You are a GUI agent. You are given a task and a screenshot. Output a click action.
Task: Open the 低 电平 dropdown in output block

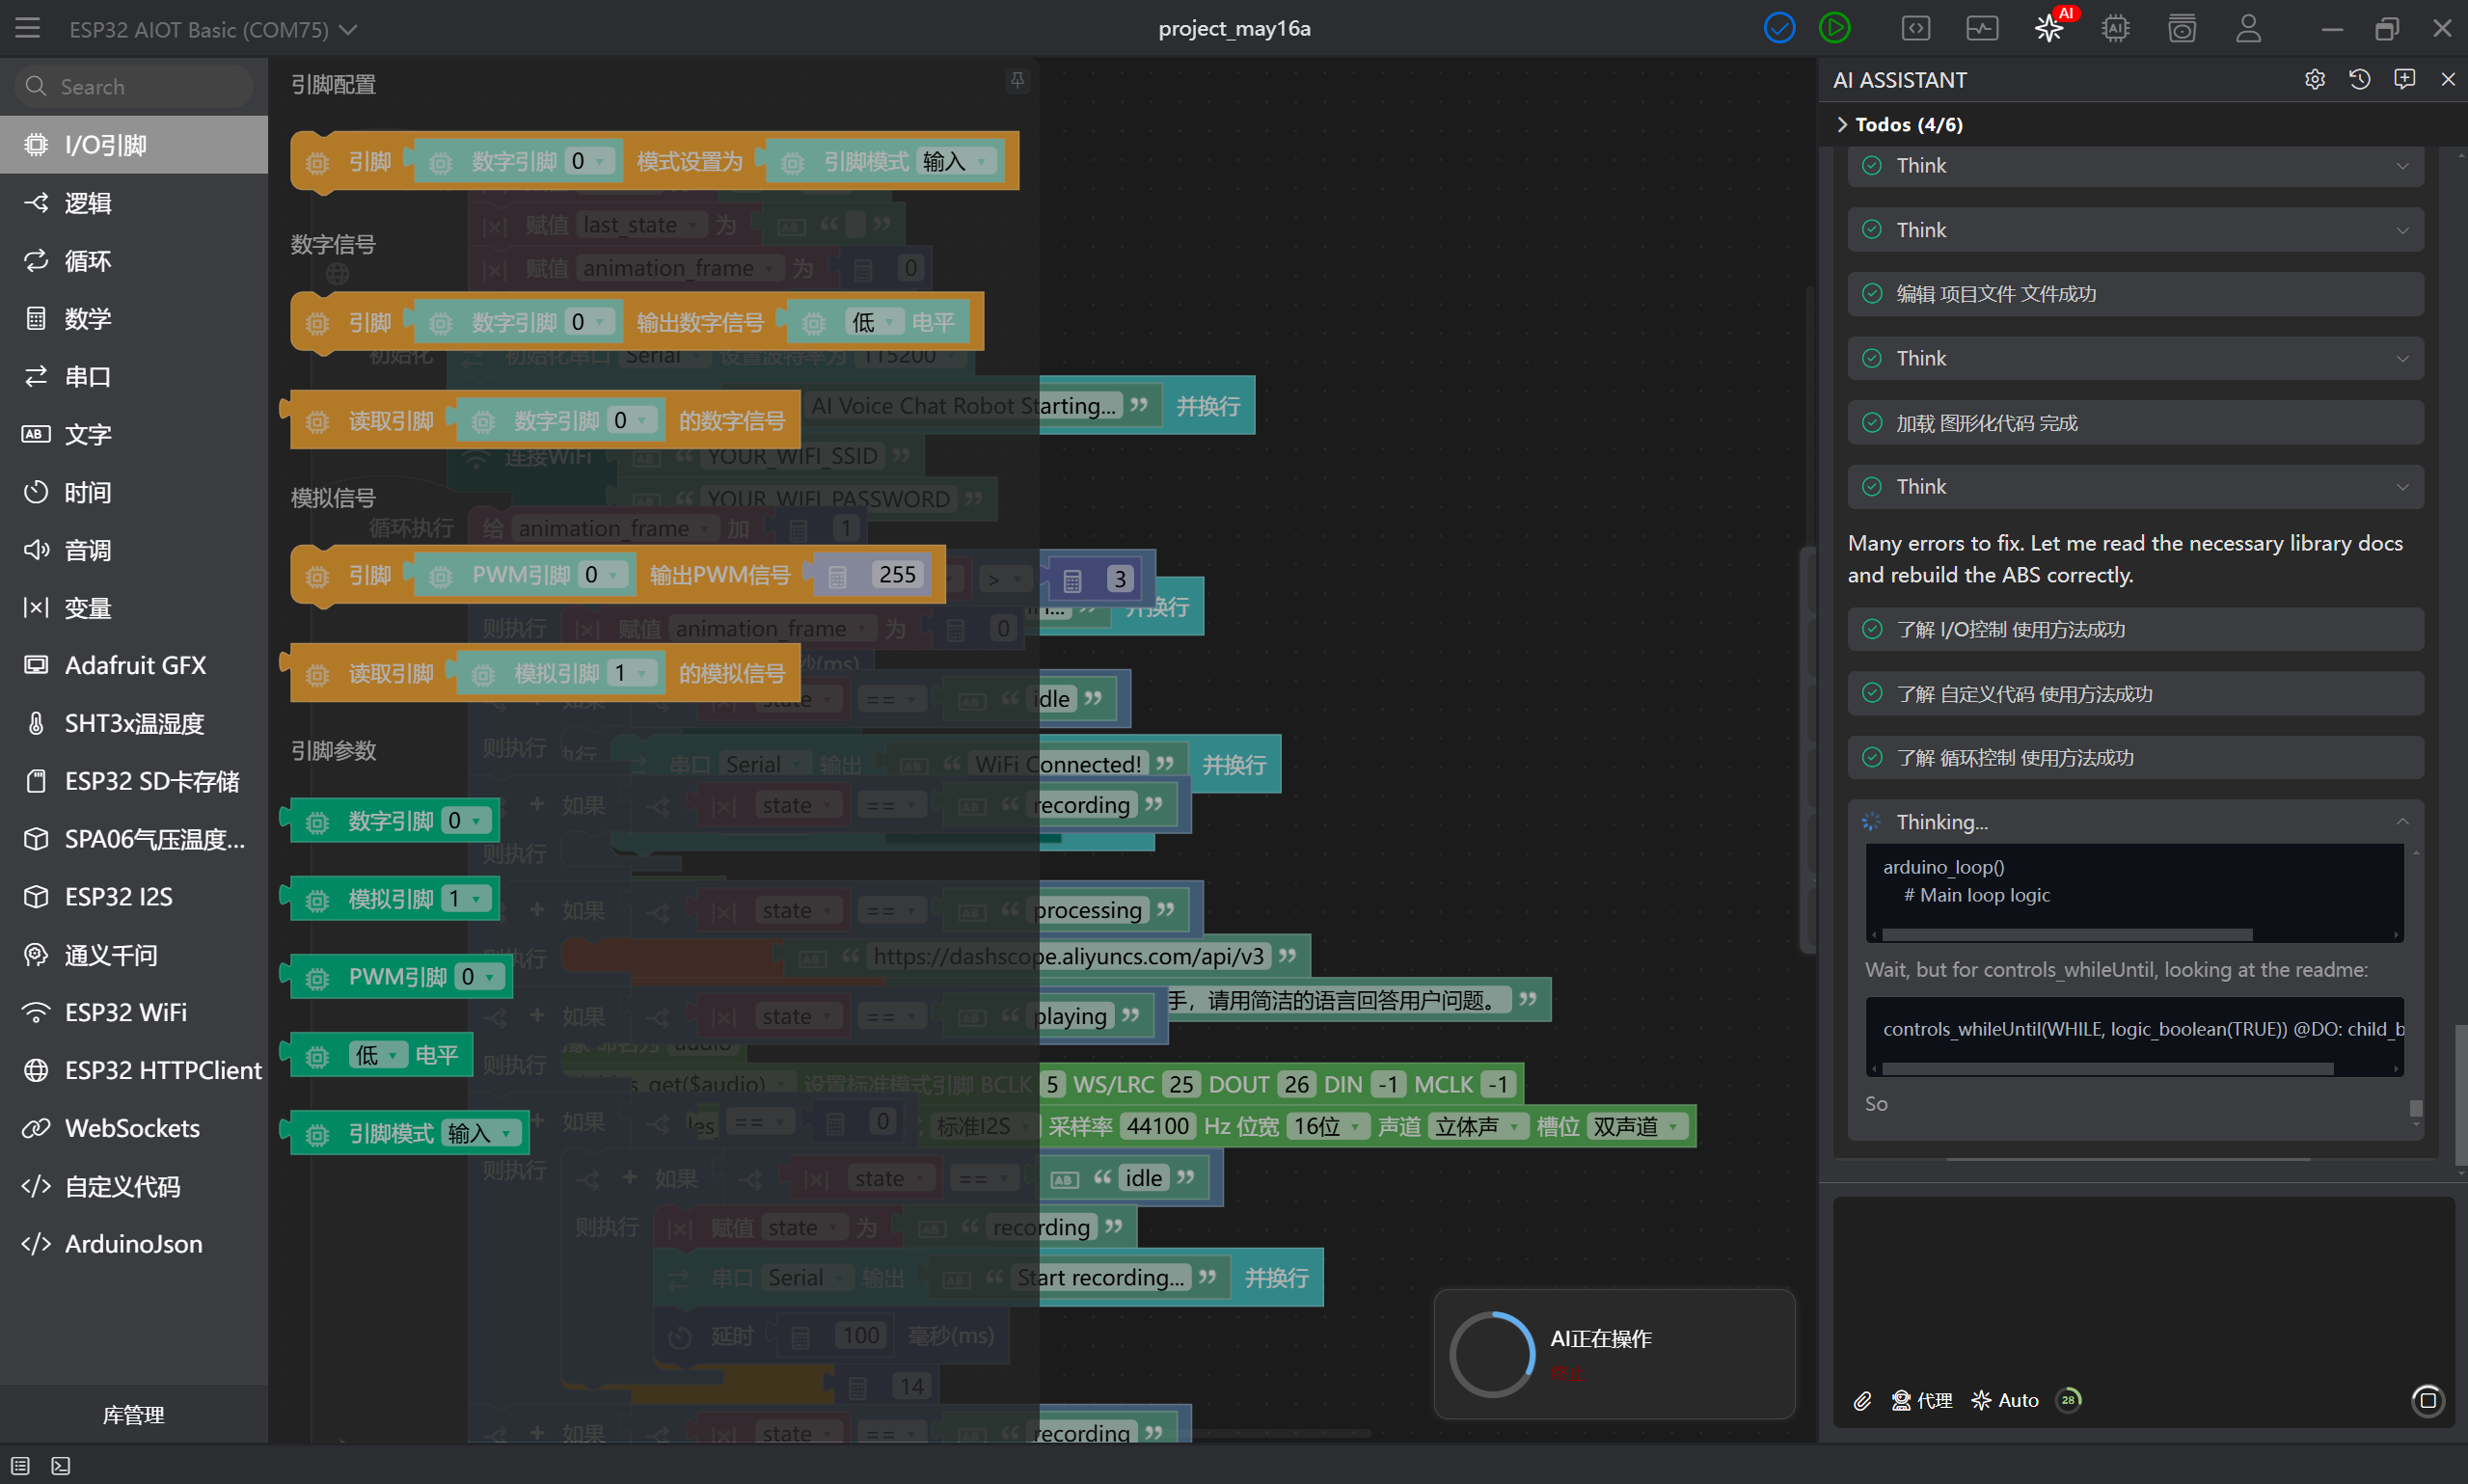[873, 322]
